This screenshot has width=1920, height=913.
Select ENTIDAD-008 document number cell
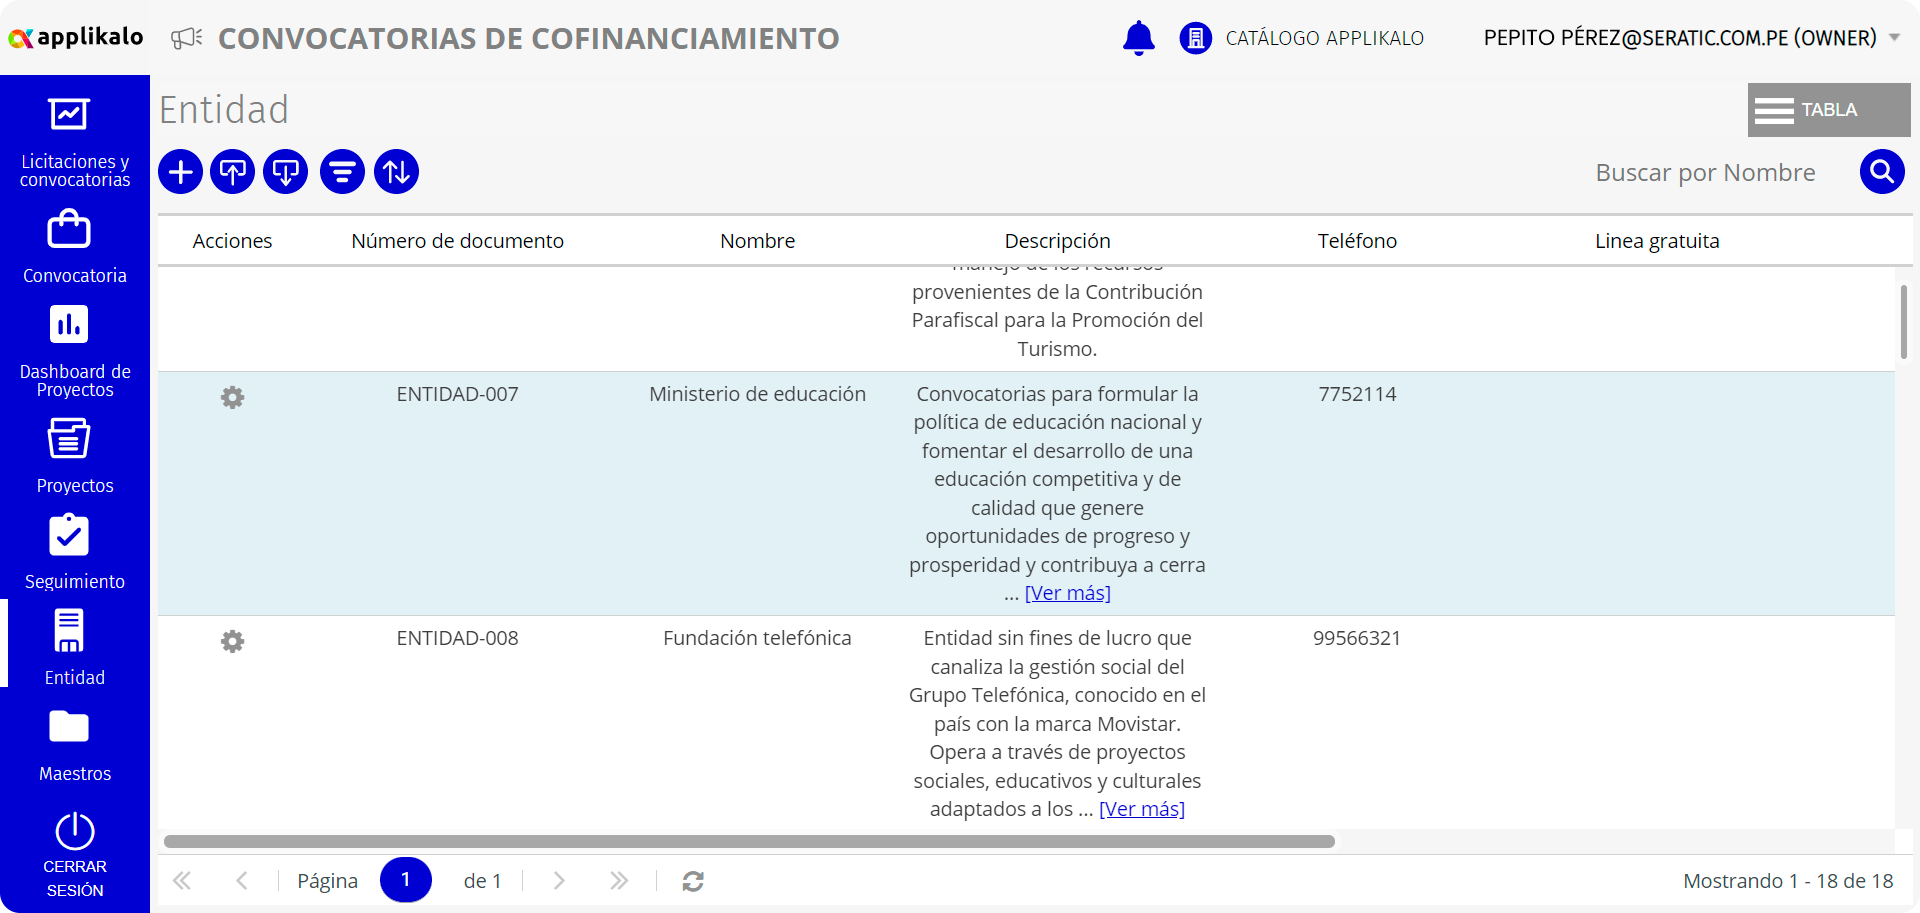click(x=457, y=638)
